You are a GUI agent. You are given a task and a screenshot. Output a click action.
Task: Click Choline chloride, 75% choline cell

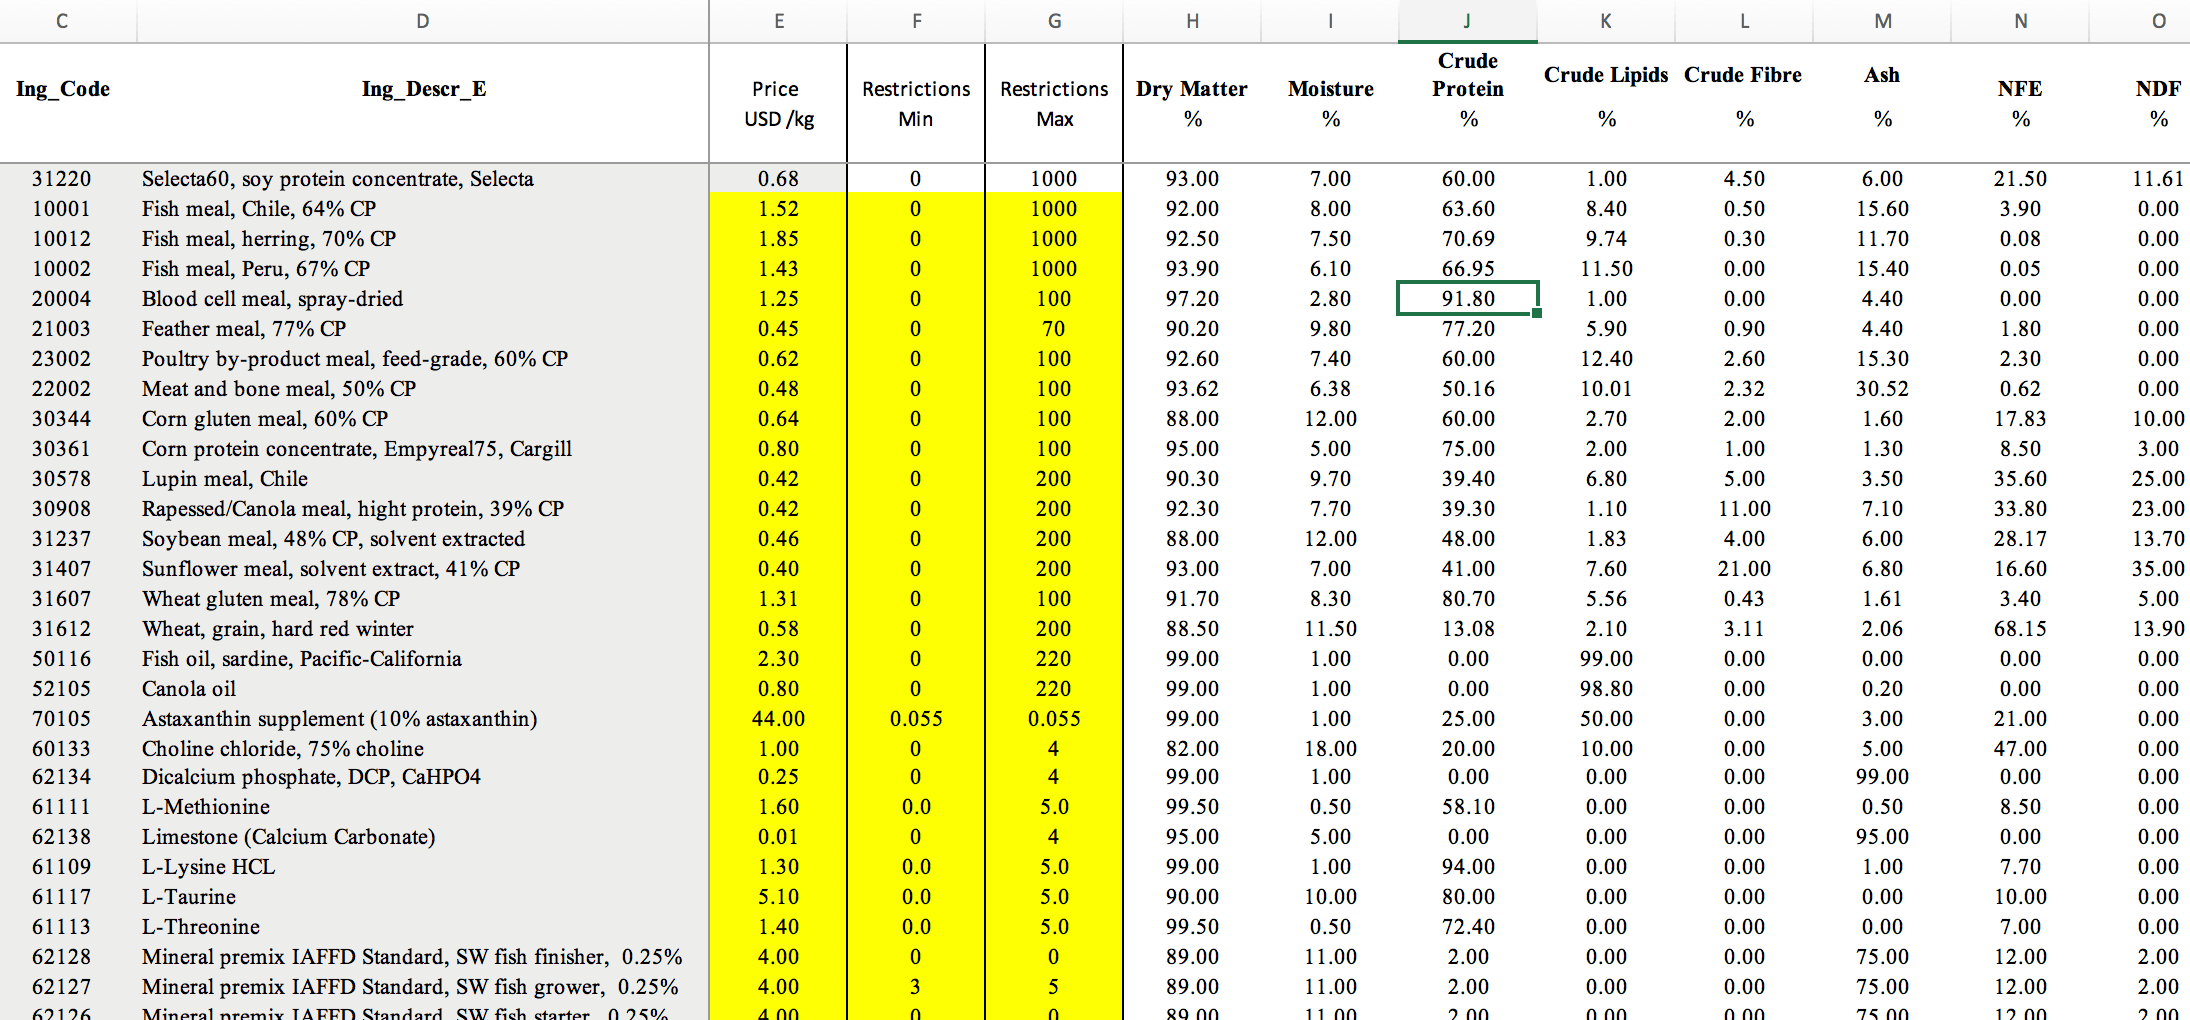click(x=283, y=748)
